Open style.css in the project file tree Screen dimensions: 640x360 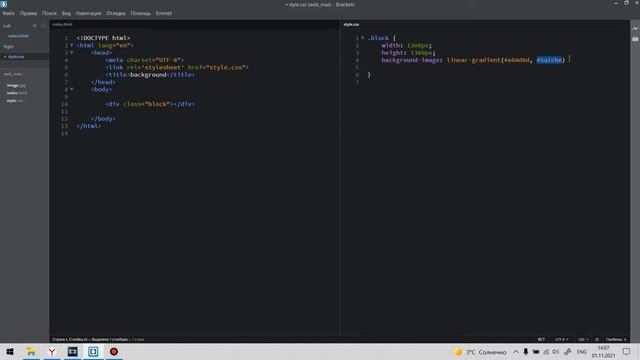click(x=15, y=101)
